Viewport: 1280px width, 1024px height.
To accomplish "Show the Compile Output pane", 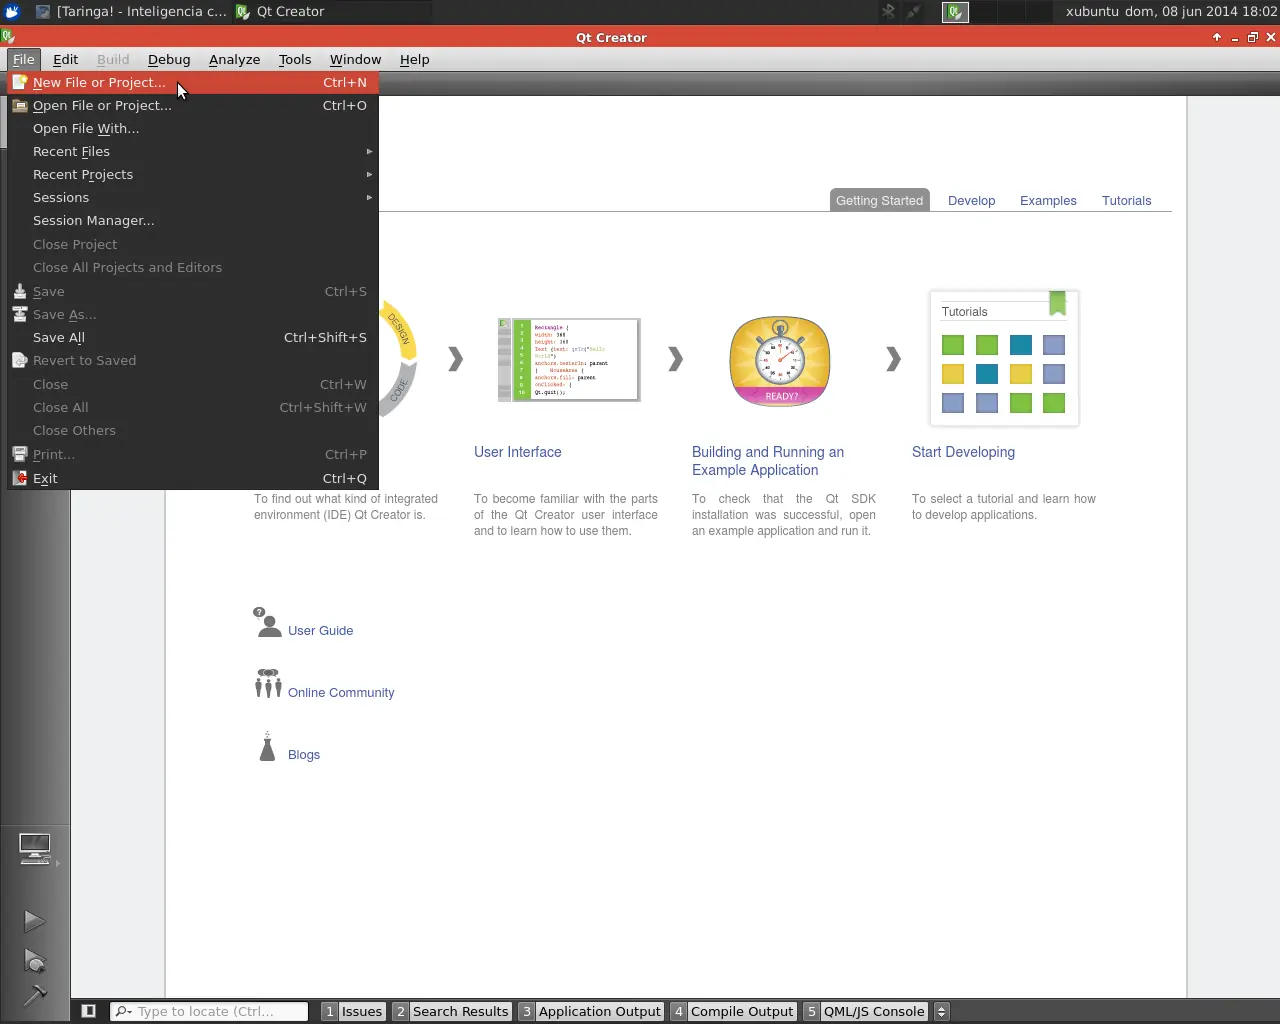I will tap(733, 1011).
